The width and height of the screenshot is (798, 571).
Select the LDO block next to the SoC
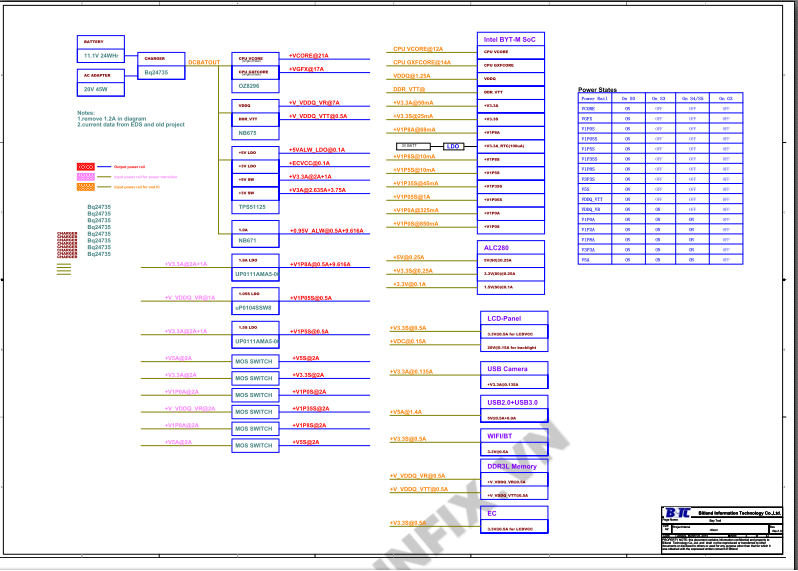(453, 146)
